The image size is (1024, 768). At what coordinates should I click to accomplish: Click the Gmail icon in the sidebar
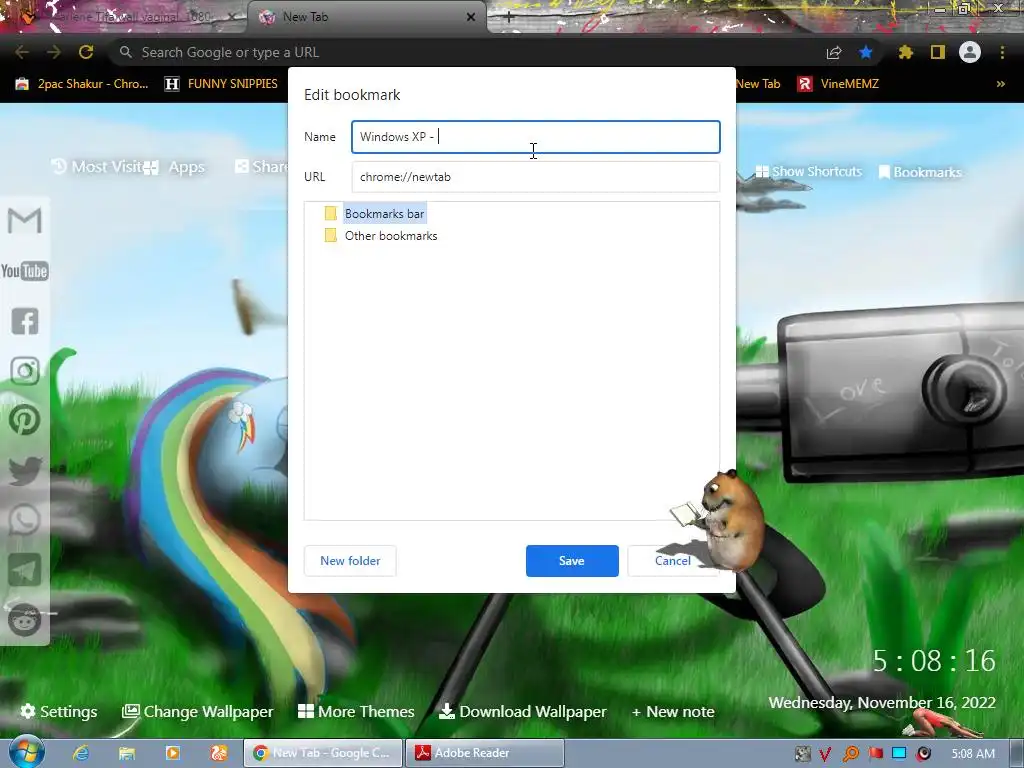(x=25, y=220)
